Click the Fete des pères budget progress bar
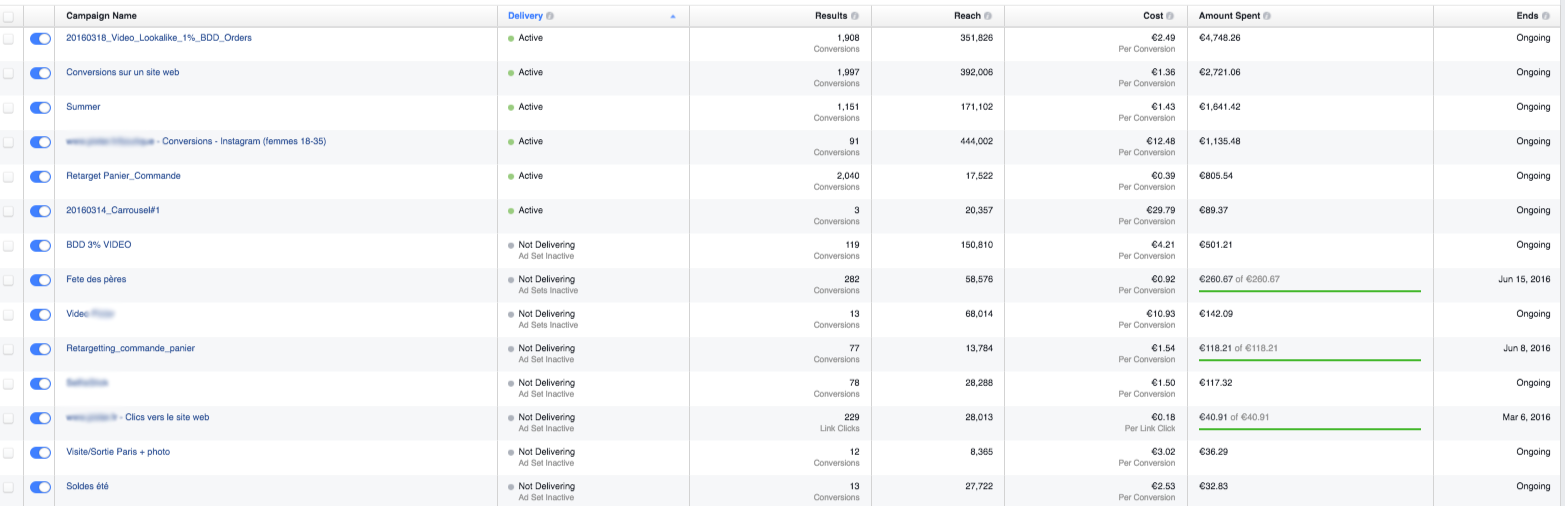The image size is (1565, 506). pyautogui.click(x=1309, y=291)
